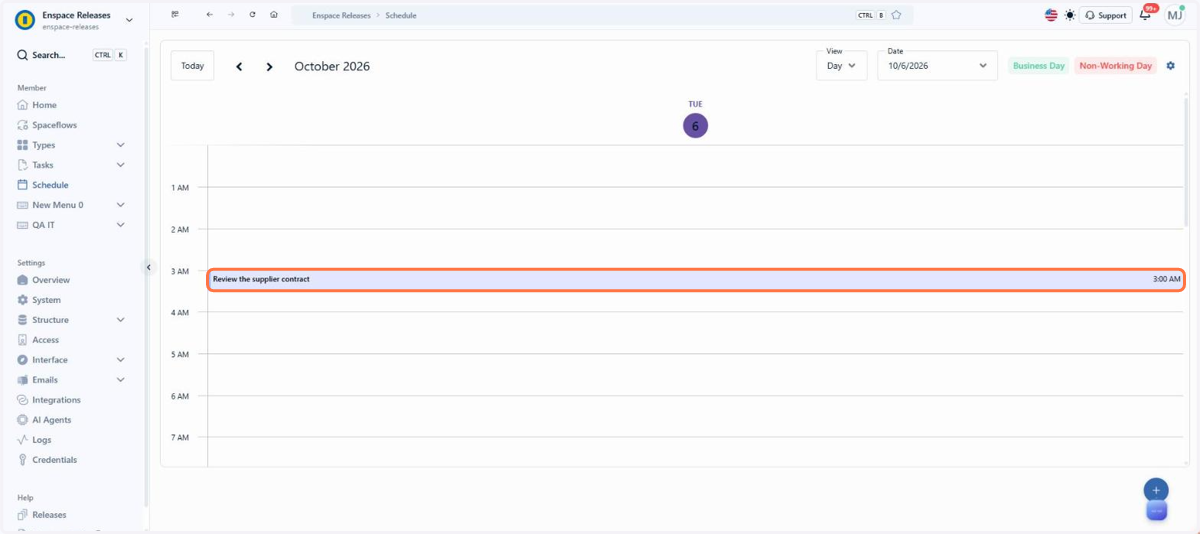Go back with the left arrow icon
This screenshot has height=534, width=1200.
pyautogui.click(x=209, y=15)
